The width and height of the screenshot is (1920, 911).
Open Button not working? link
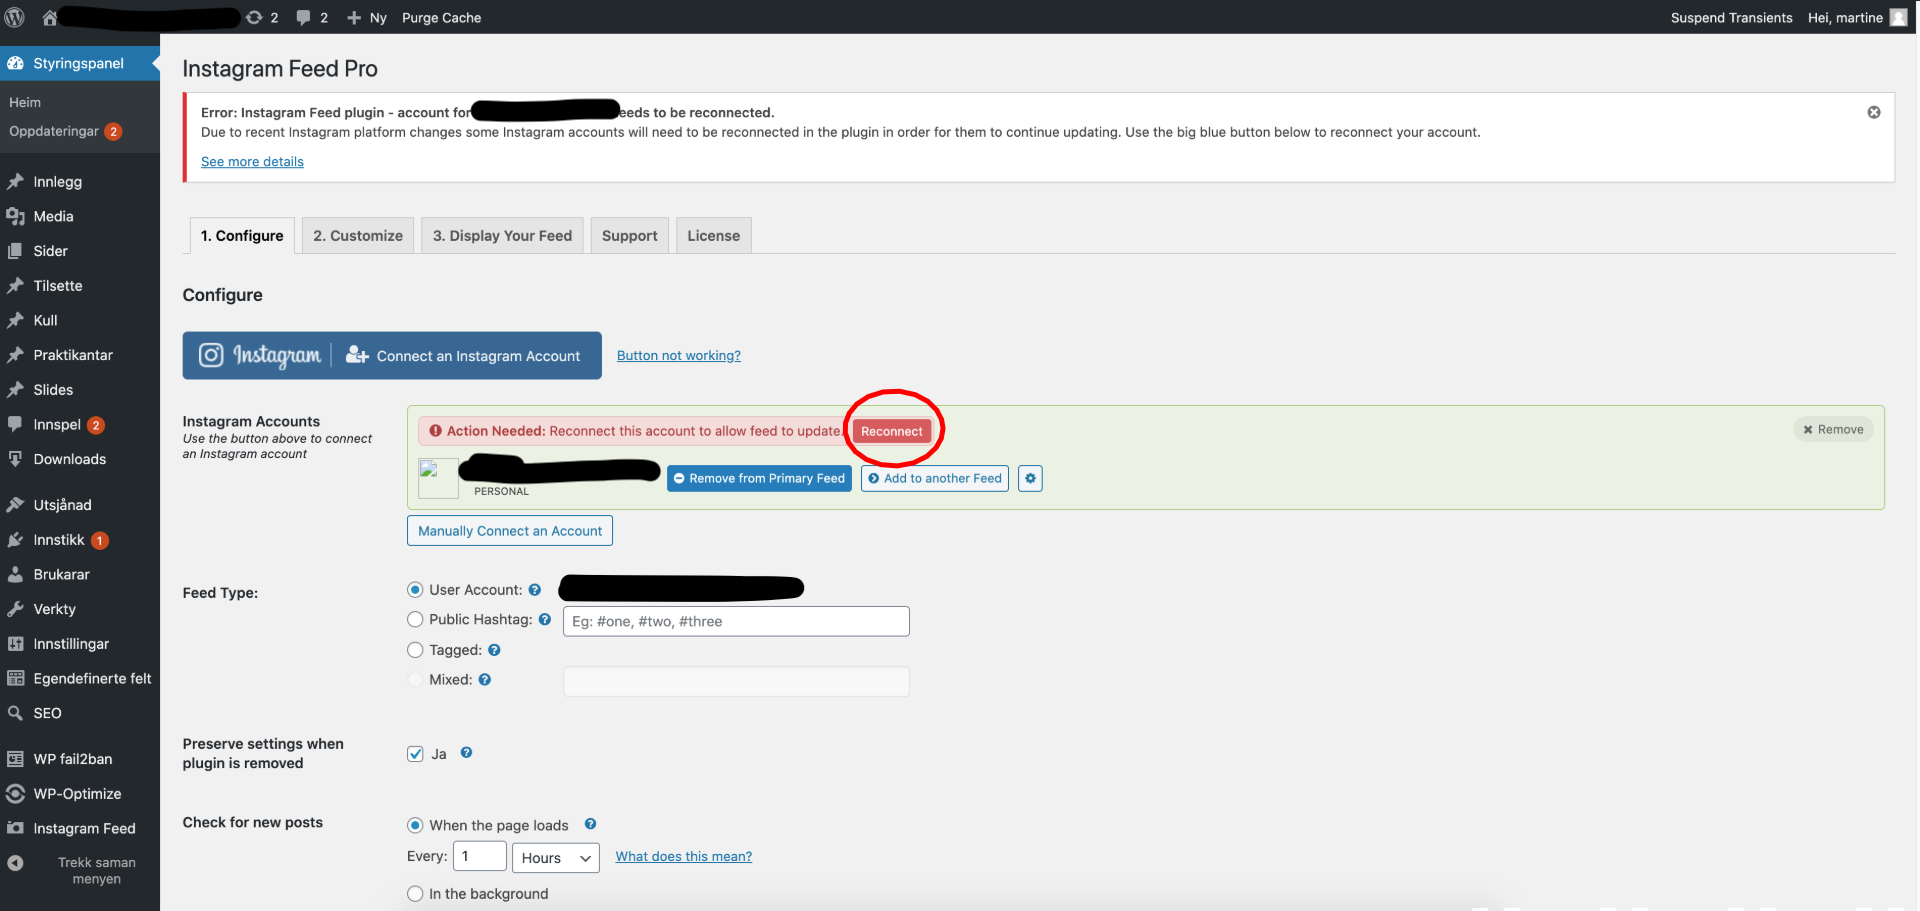point(679,355)
